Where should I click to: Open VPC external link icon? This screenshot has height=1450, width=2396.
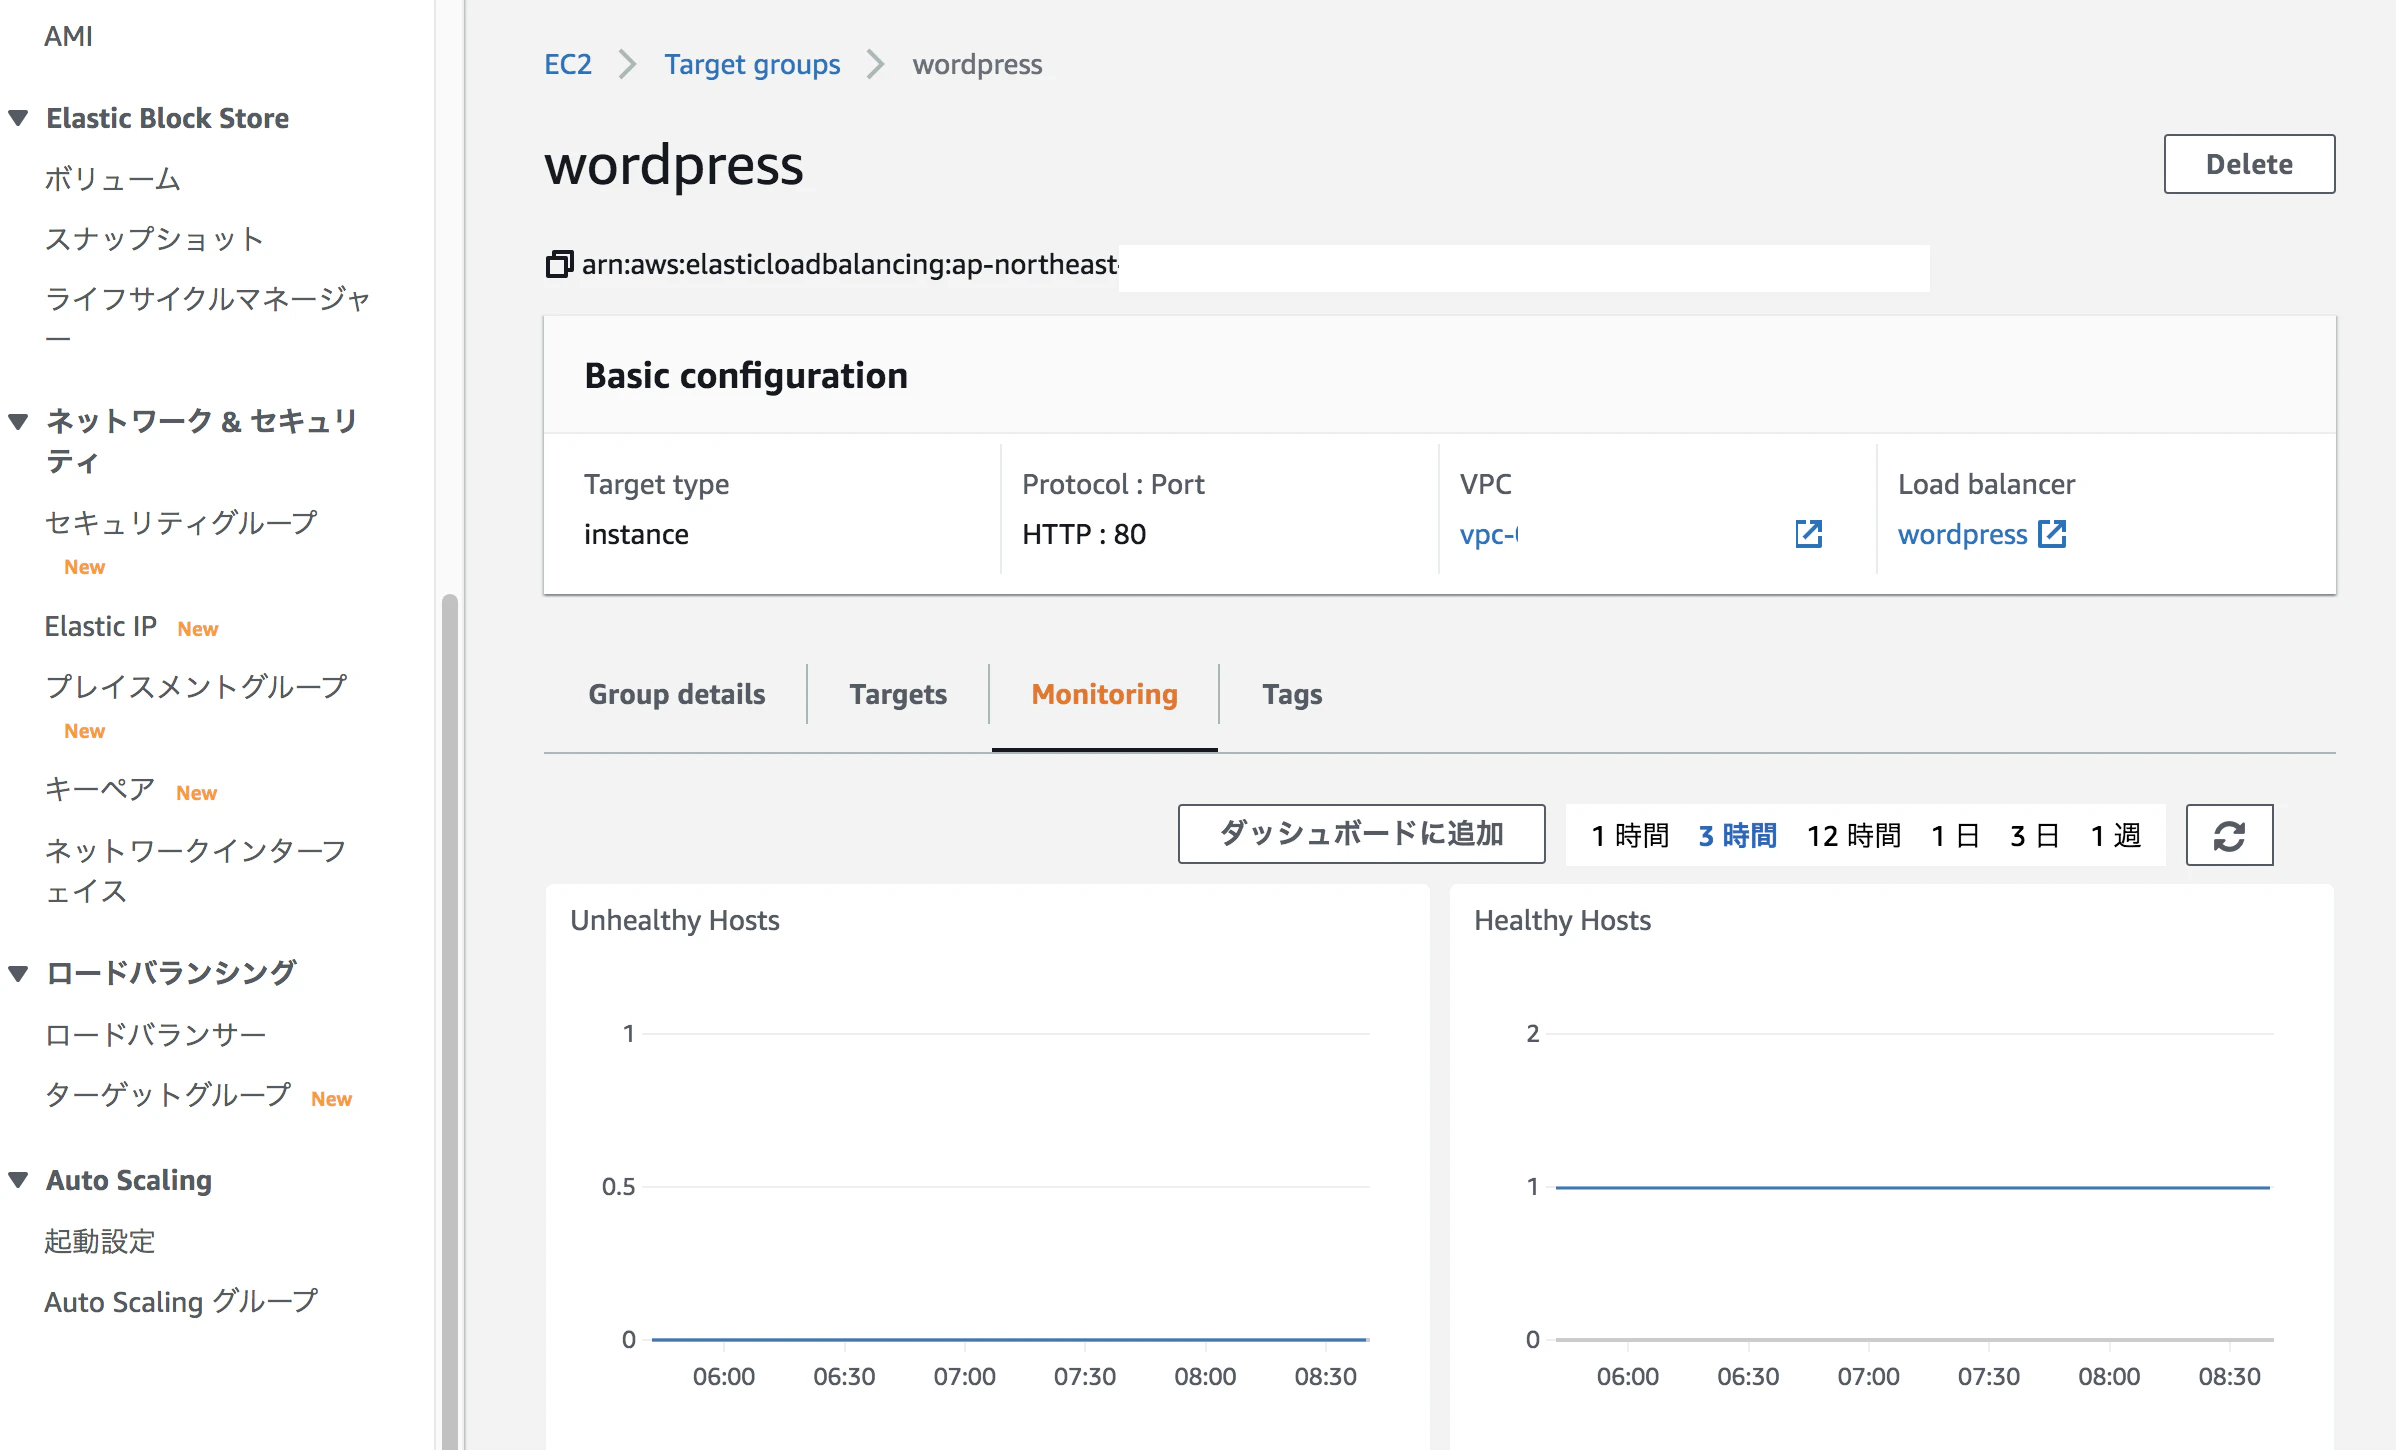tap(1808, 534)
